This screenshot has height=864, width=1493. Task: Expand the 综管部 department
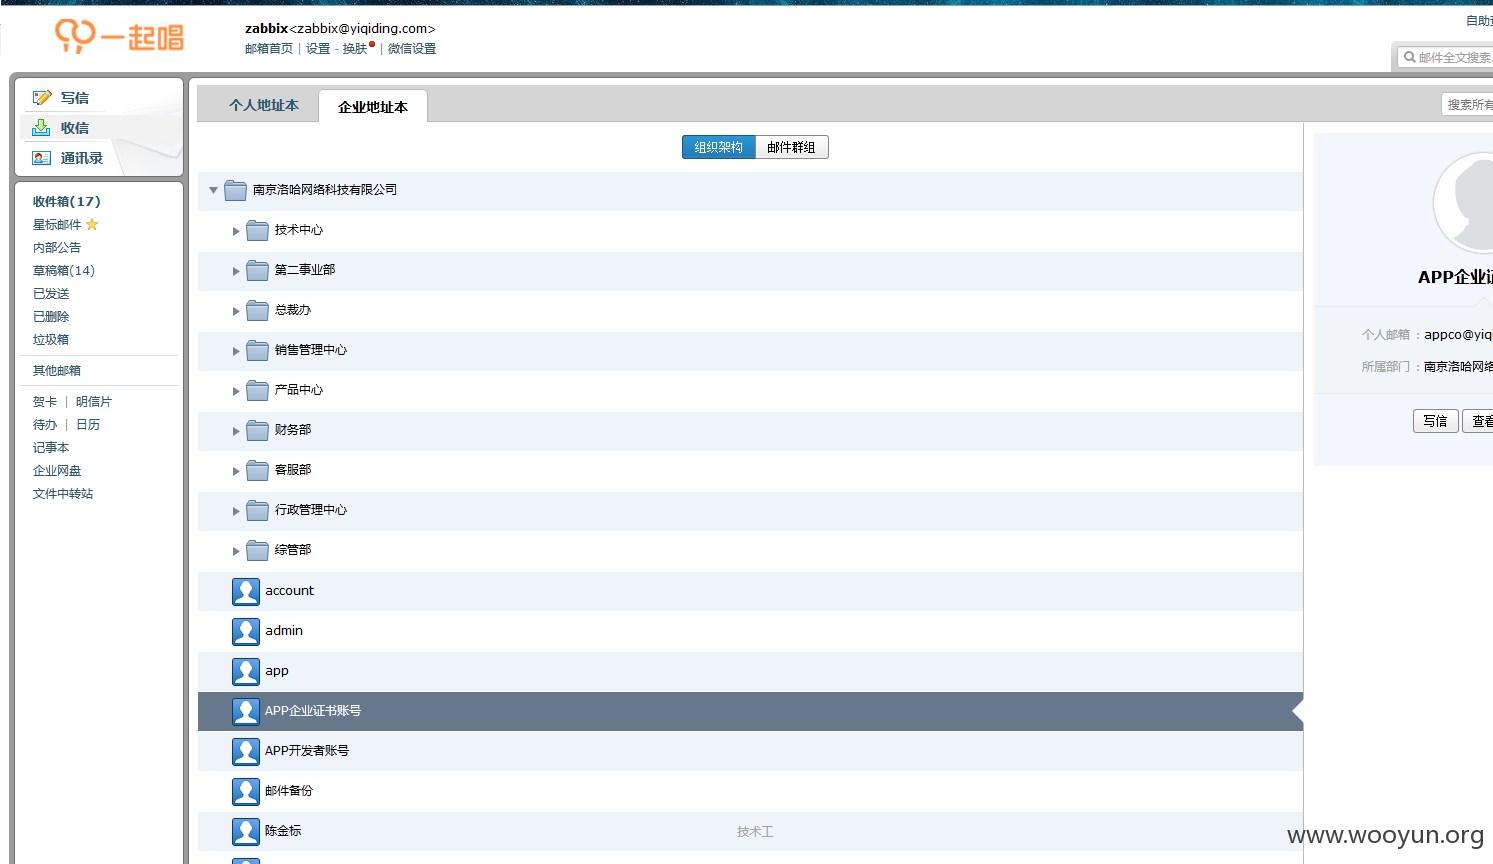[x=236, y=551]
